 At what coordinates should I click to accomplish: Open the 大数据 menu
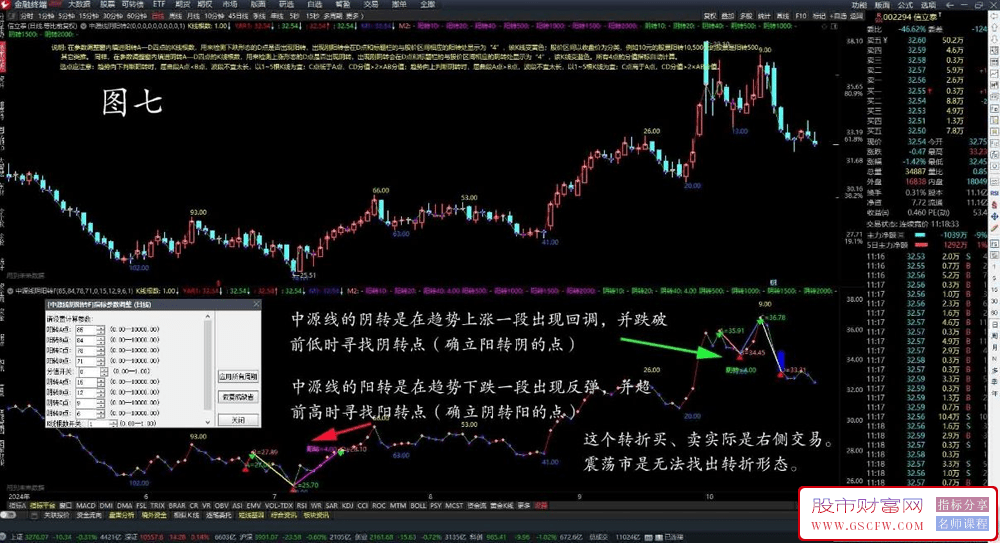(x=79, y=4)
